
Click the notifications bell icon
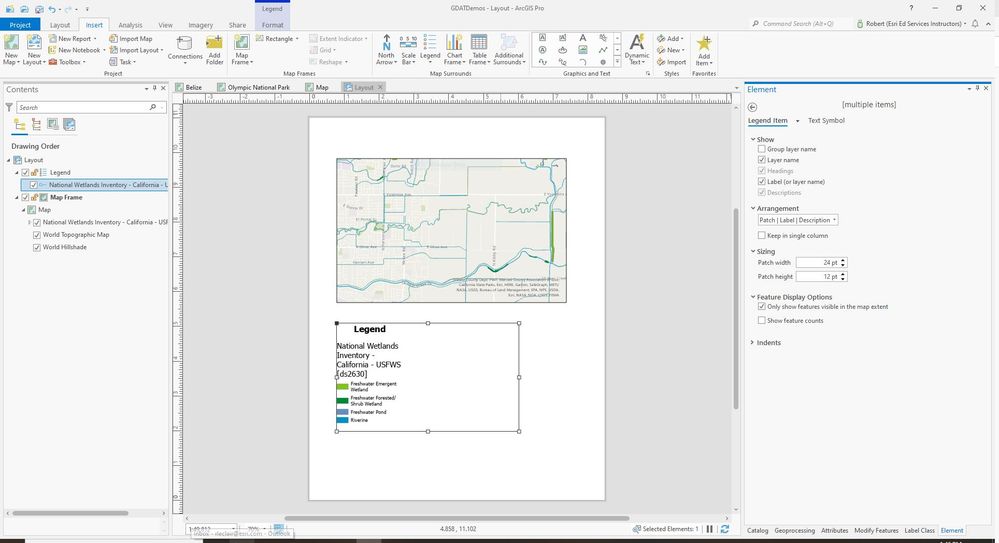(x=975, y=24)
